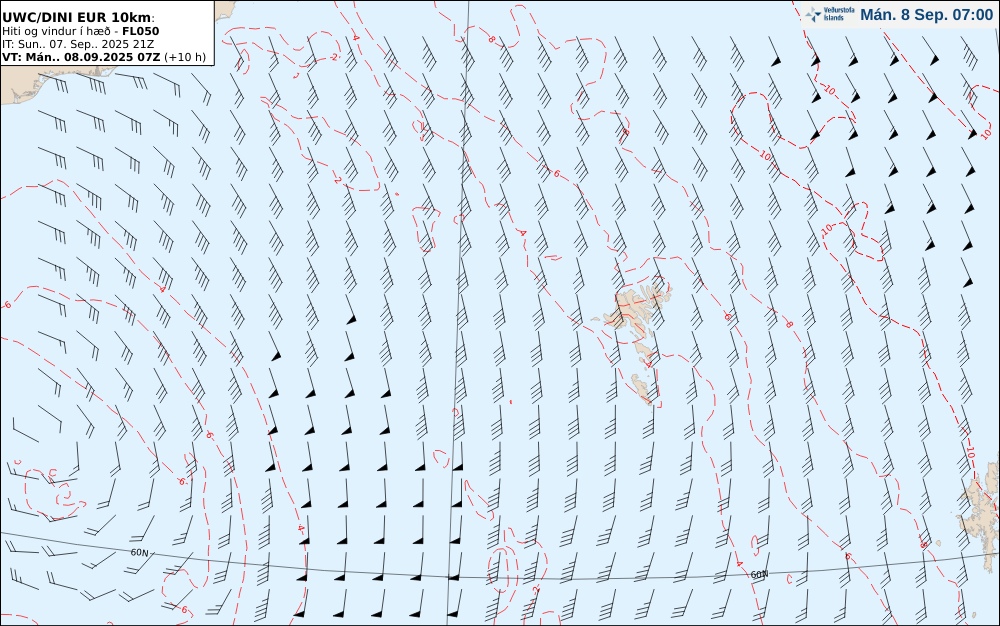Click the 'VT: Mán.. 08.09.2025 07Z' line
The height and width of the screenshot is (626, 1000).
point(82,57)
